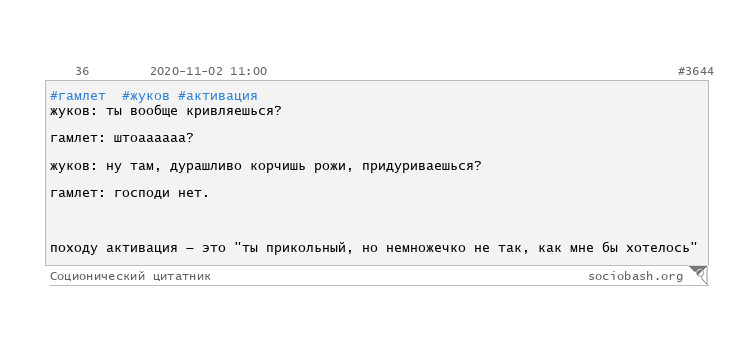Open the #жуков hashtag

[x=145, y=96]
